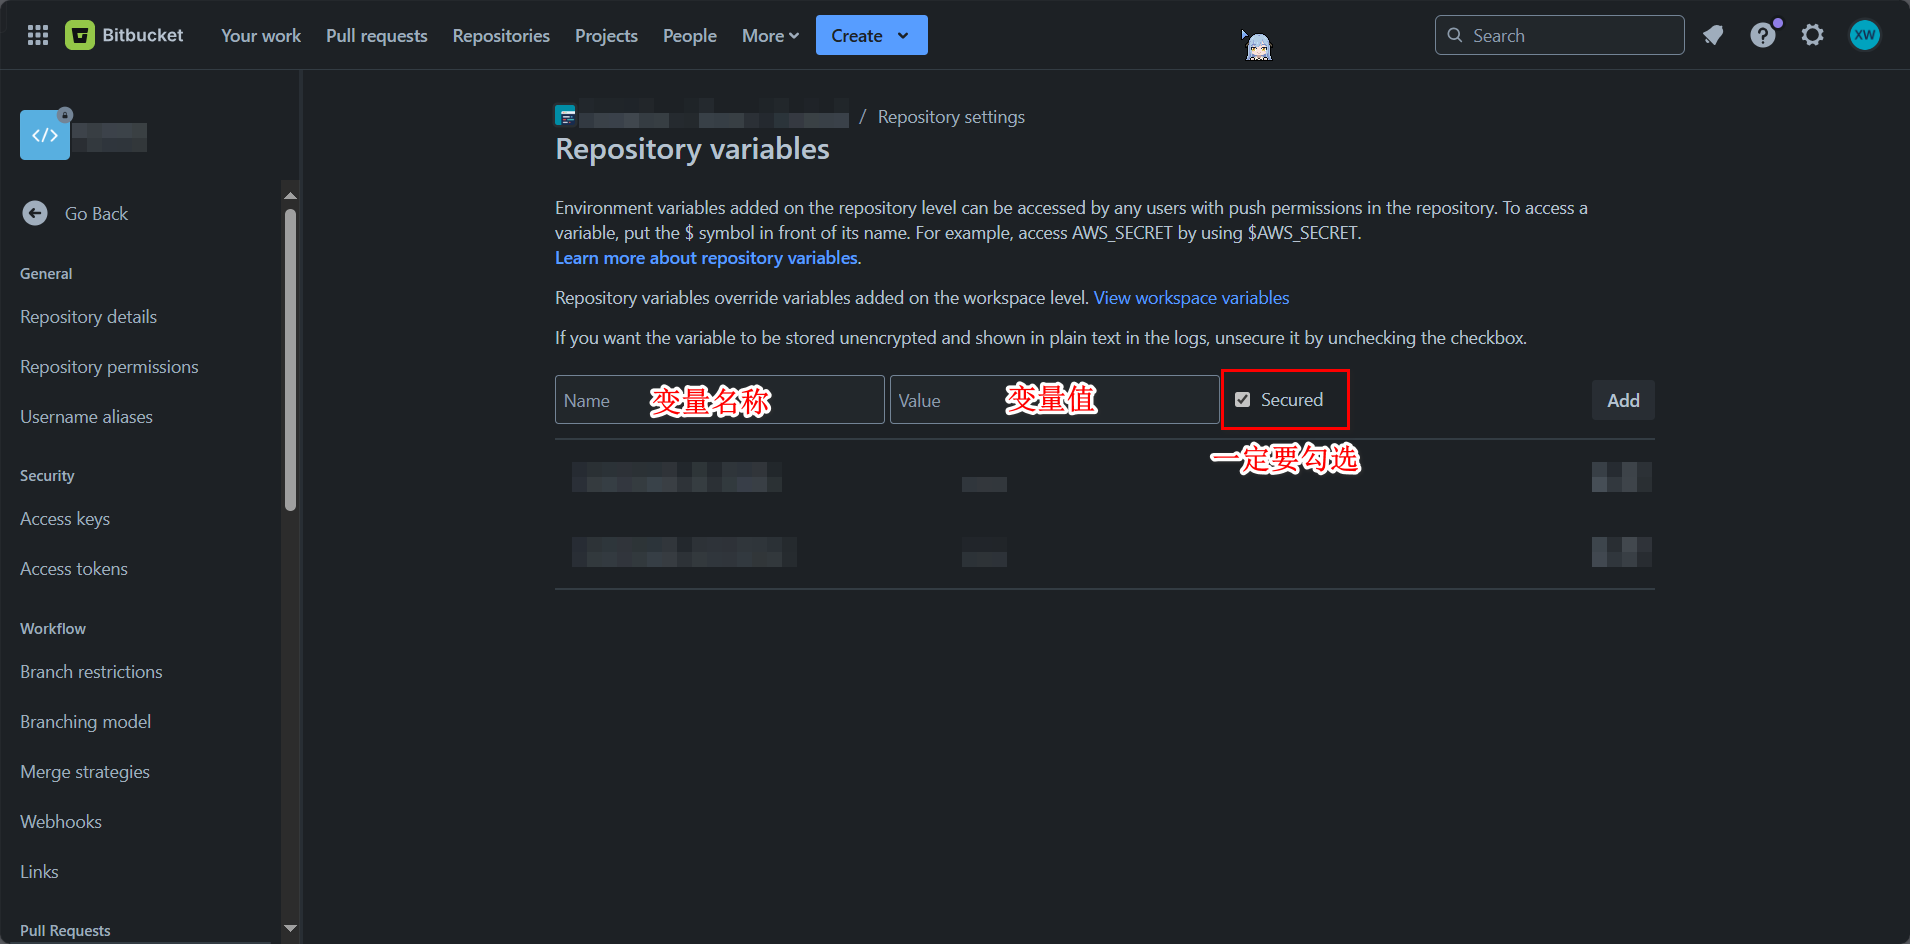
Task: Open the Create dropdown
Action: (871, 35)
